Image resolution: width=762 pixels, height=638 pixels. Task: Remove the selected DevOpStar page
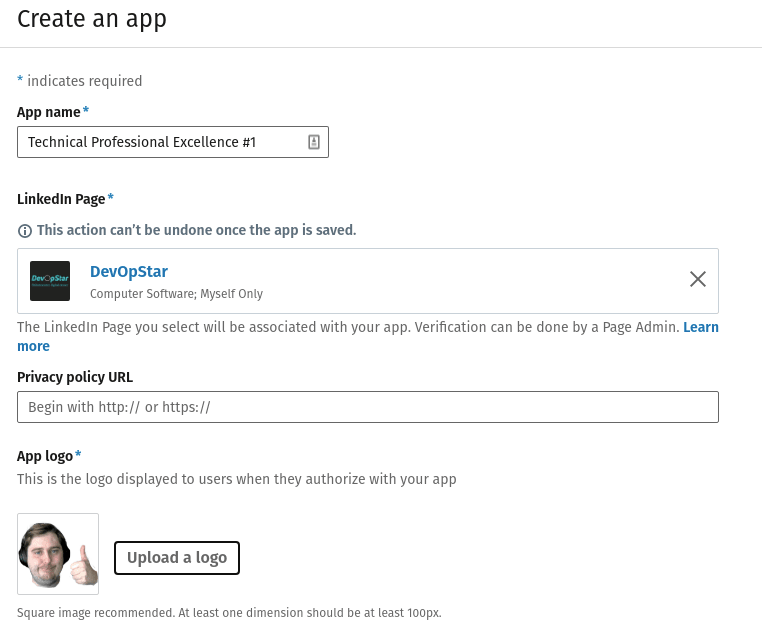tap(697, 279)
